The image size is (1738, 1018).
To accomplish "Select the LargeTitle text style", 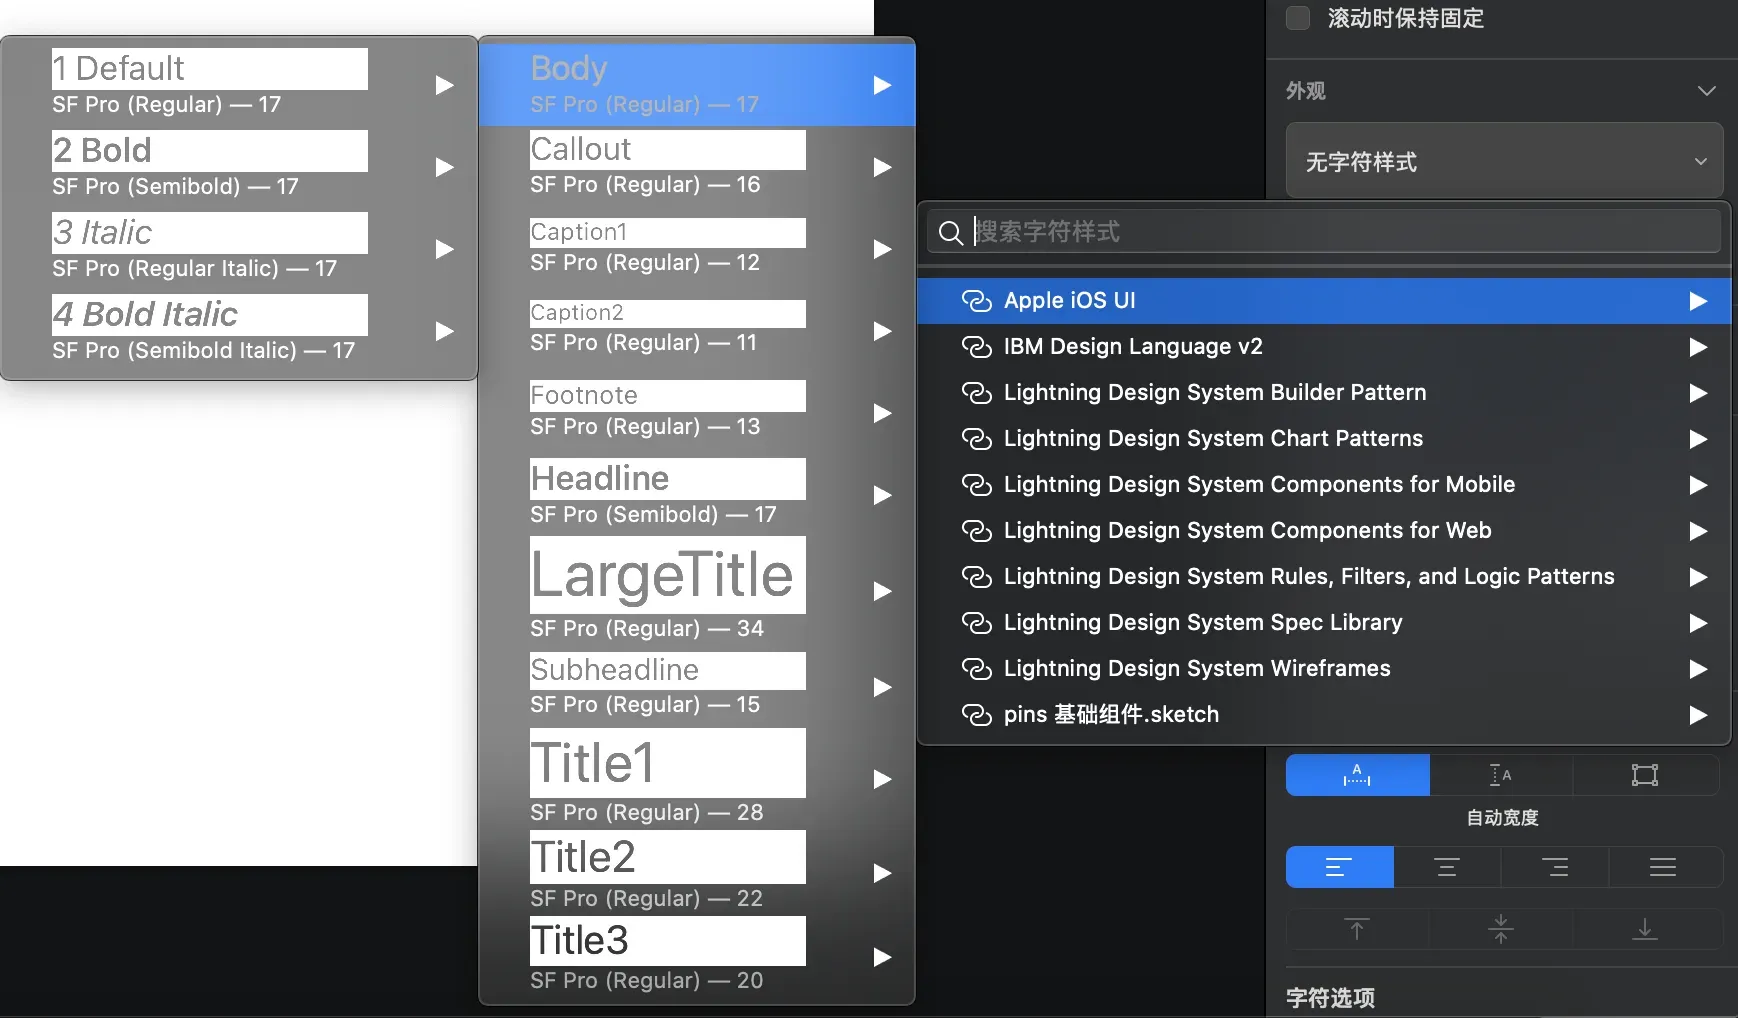I will pyautogui.click(x=697, y=590).
